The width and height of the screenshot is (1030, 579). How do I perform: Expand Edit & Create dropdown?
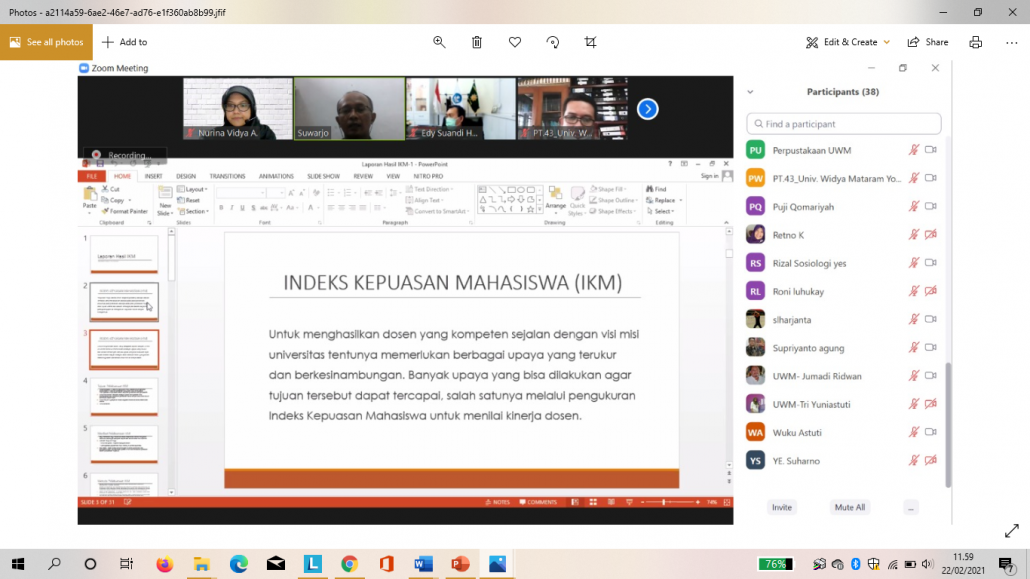coord(887,42)
